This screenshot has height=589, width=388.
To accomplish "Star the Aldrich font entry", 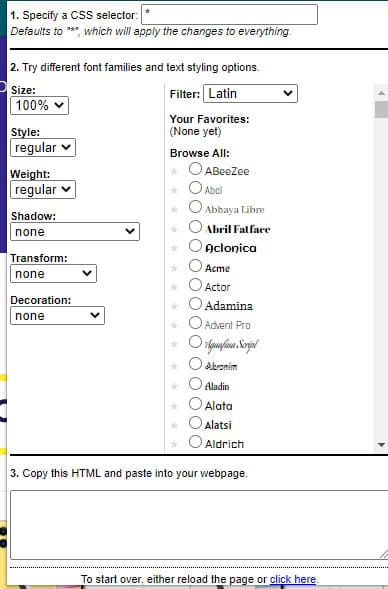I will (174, 444).
